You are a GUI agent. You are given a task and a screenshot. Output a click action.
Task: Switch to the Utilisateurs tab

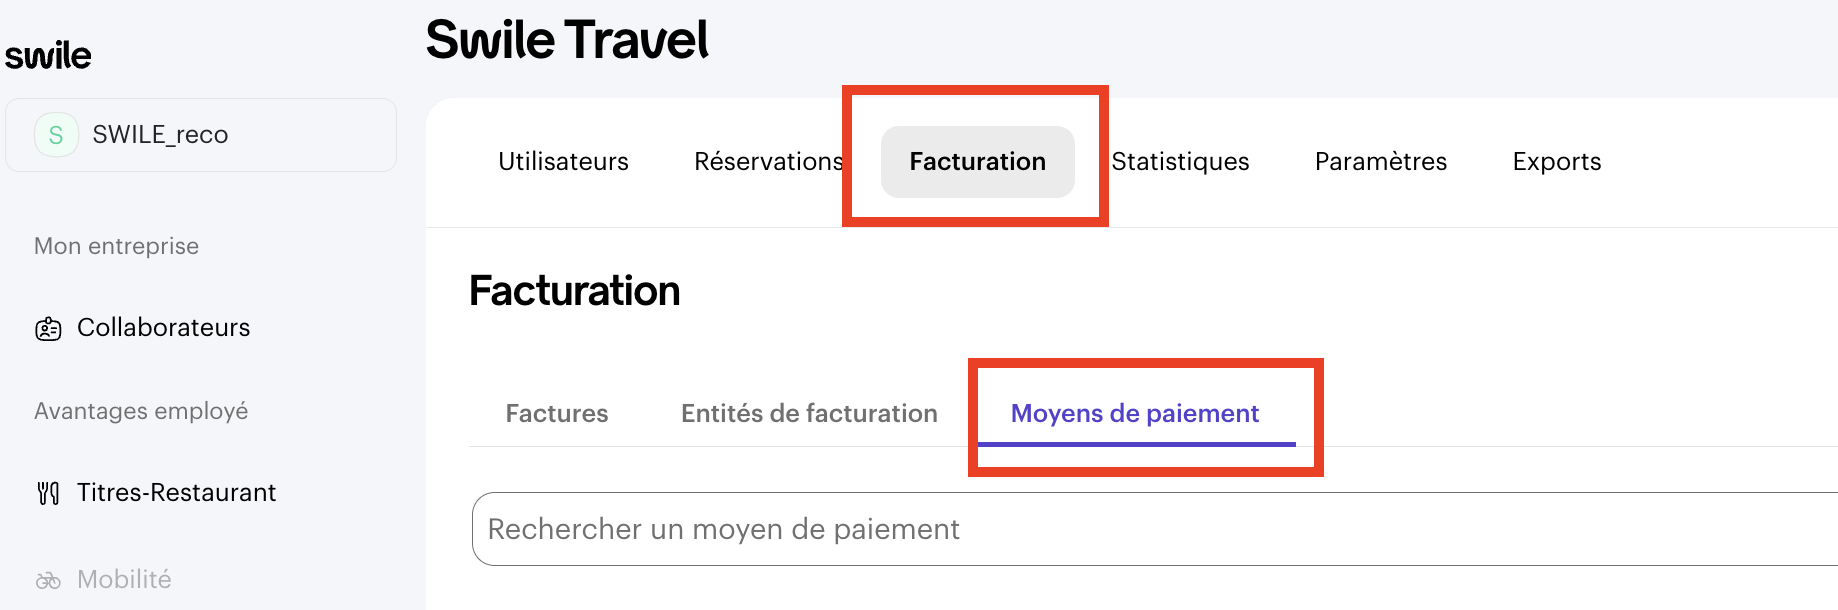pyautogui.click(x=563, y=162)
